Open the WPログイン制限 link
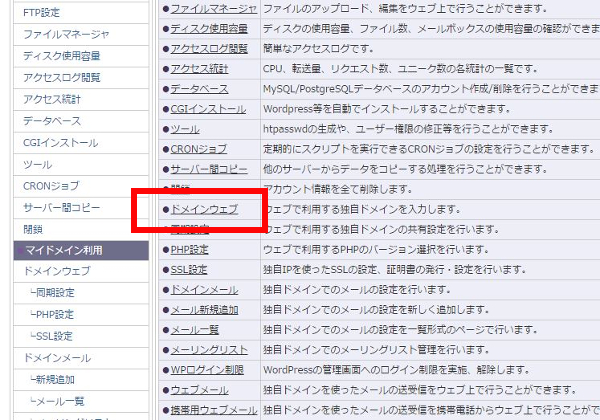This screenshot has height=420, width=600. (x=208, y=369)
